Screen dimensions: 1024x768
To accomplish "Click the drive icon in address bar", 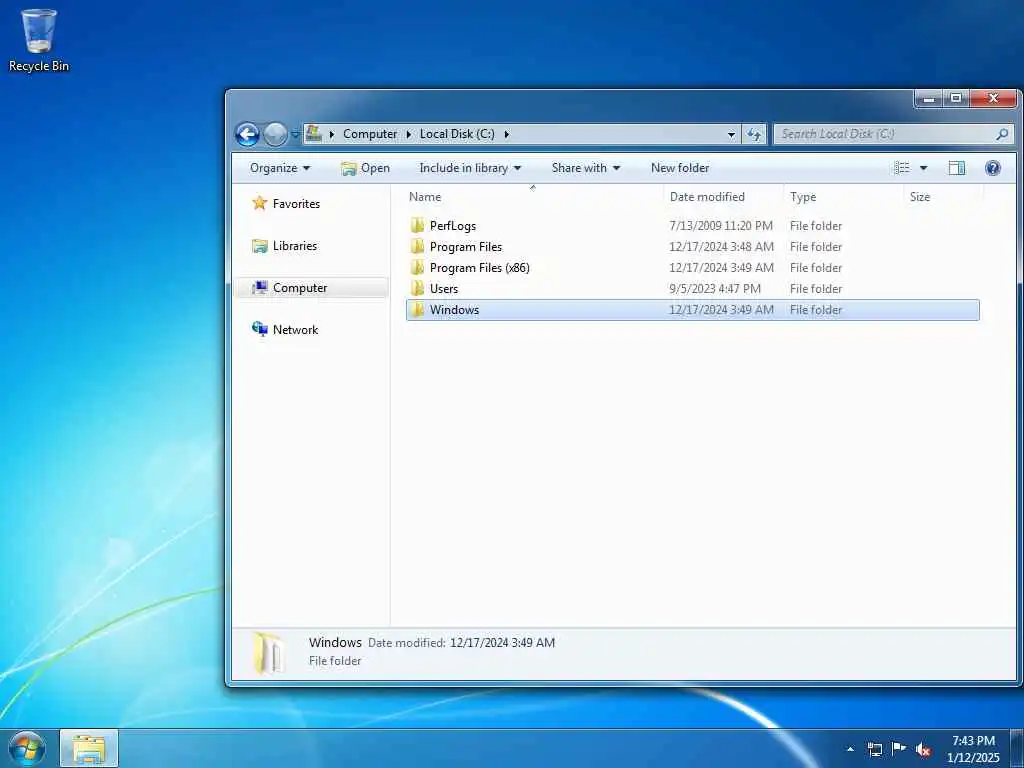I will [314, 134].
